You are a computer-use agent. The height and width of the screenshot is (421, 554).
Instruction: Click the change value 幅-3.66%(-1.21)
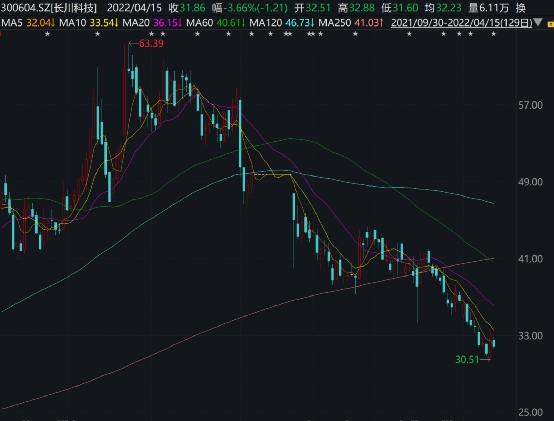click(250, 8)
